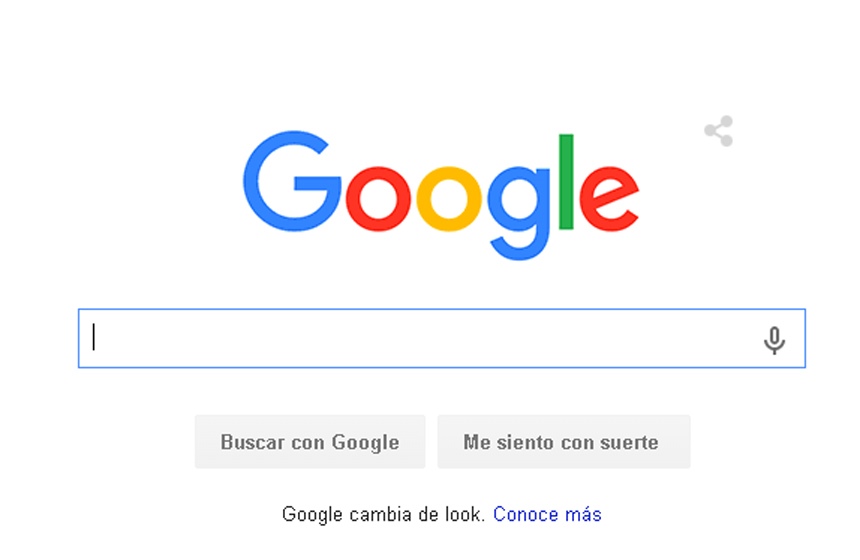Click the word look in the notice text
Screen dimensions: 860x560
tap(465, 514)
